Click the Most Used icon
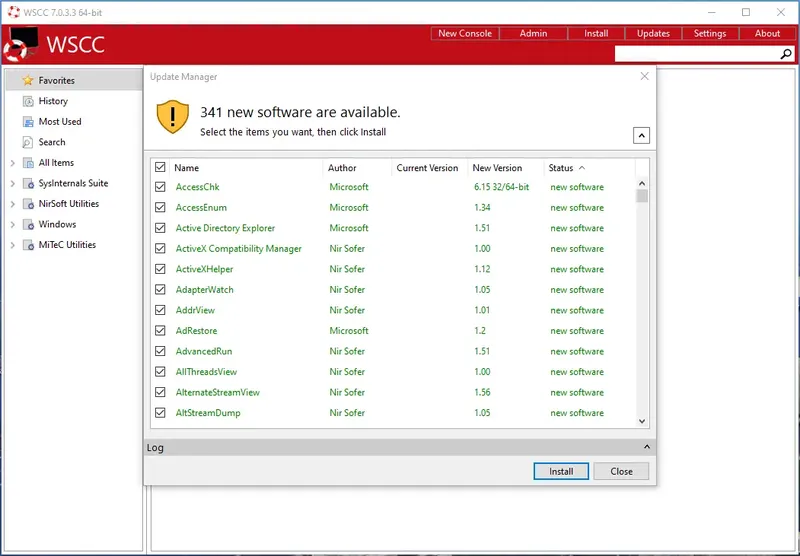Screen dimensions: 800x556 [28, 122]
